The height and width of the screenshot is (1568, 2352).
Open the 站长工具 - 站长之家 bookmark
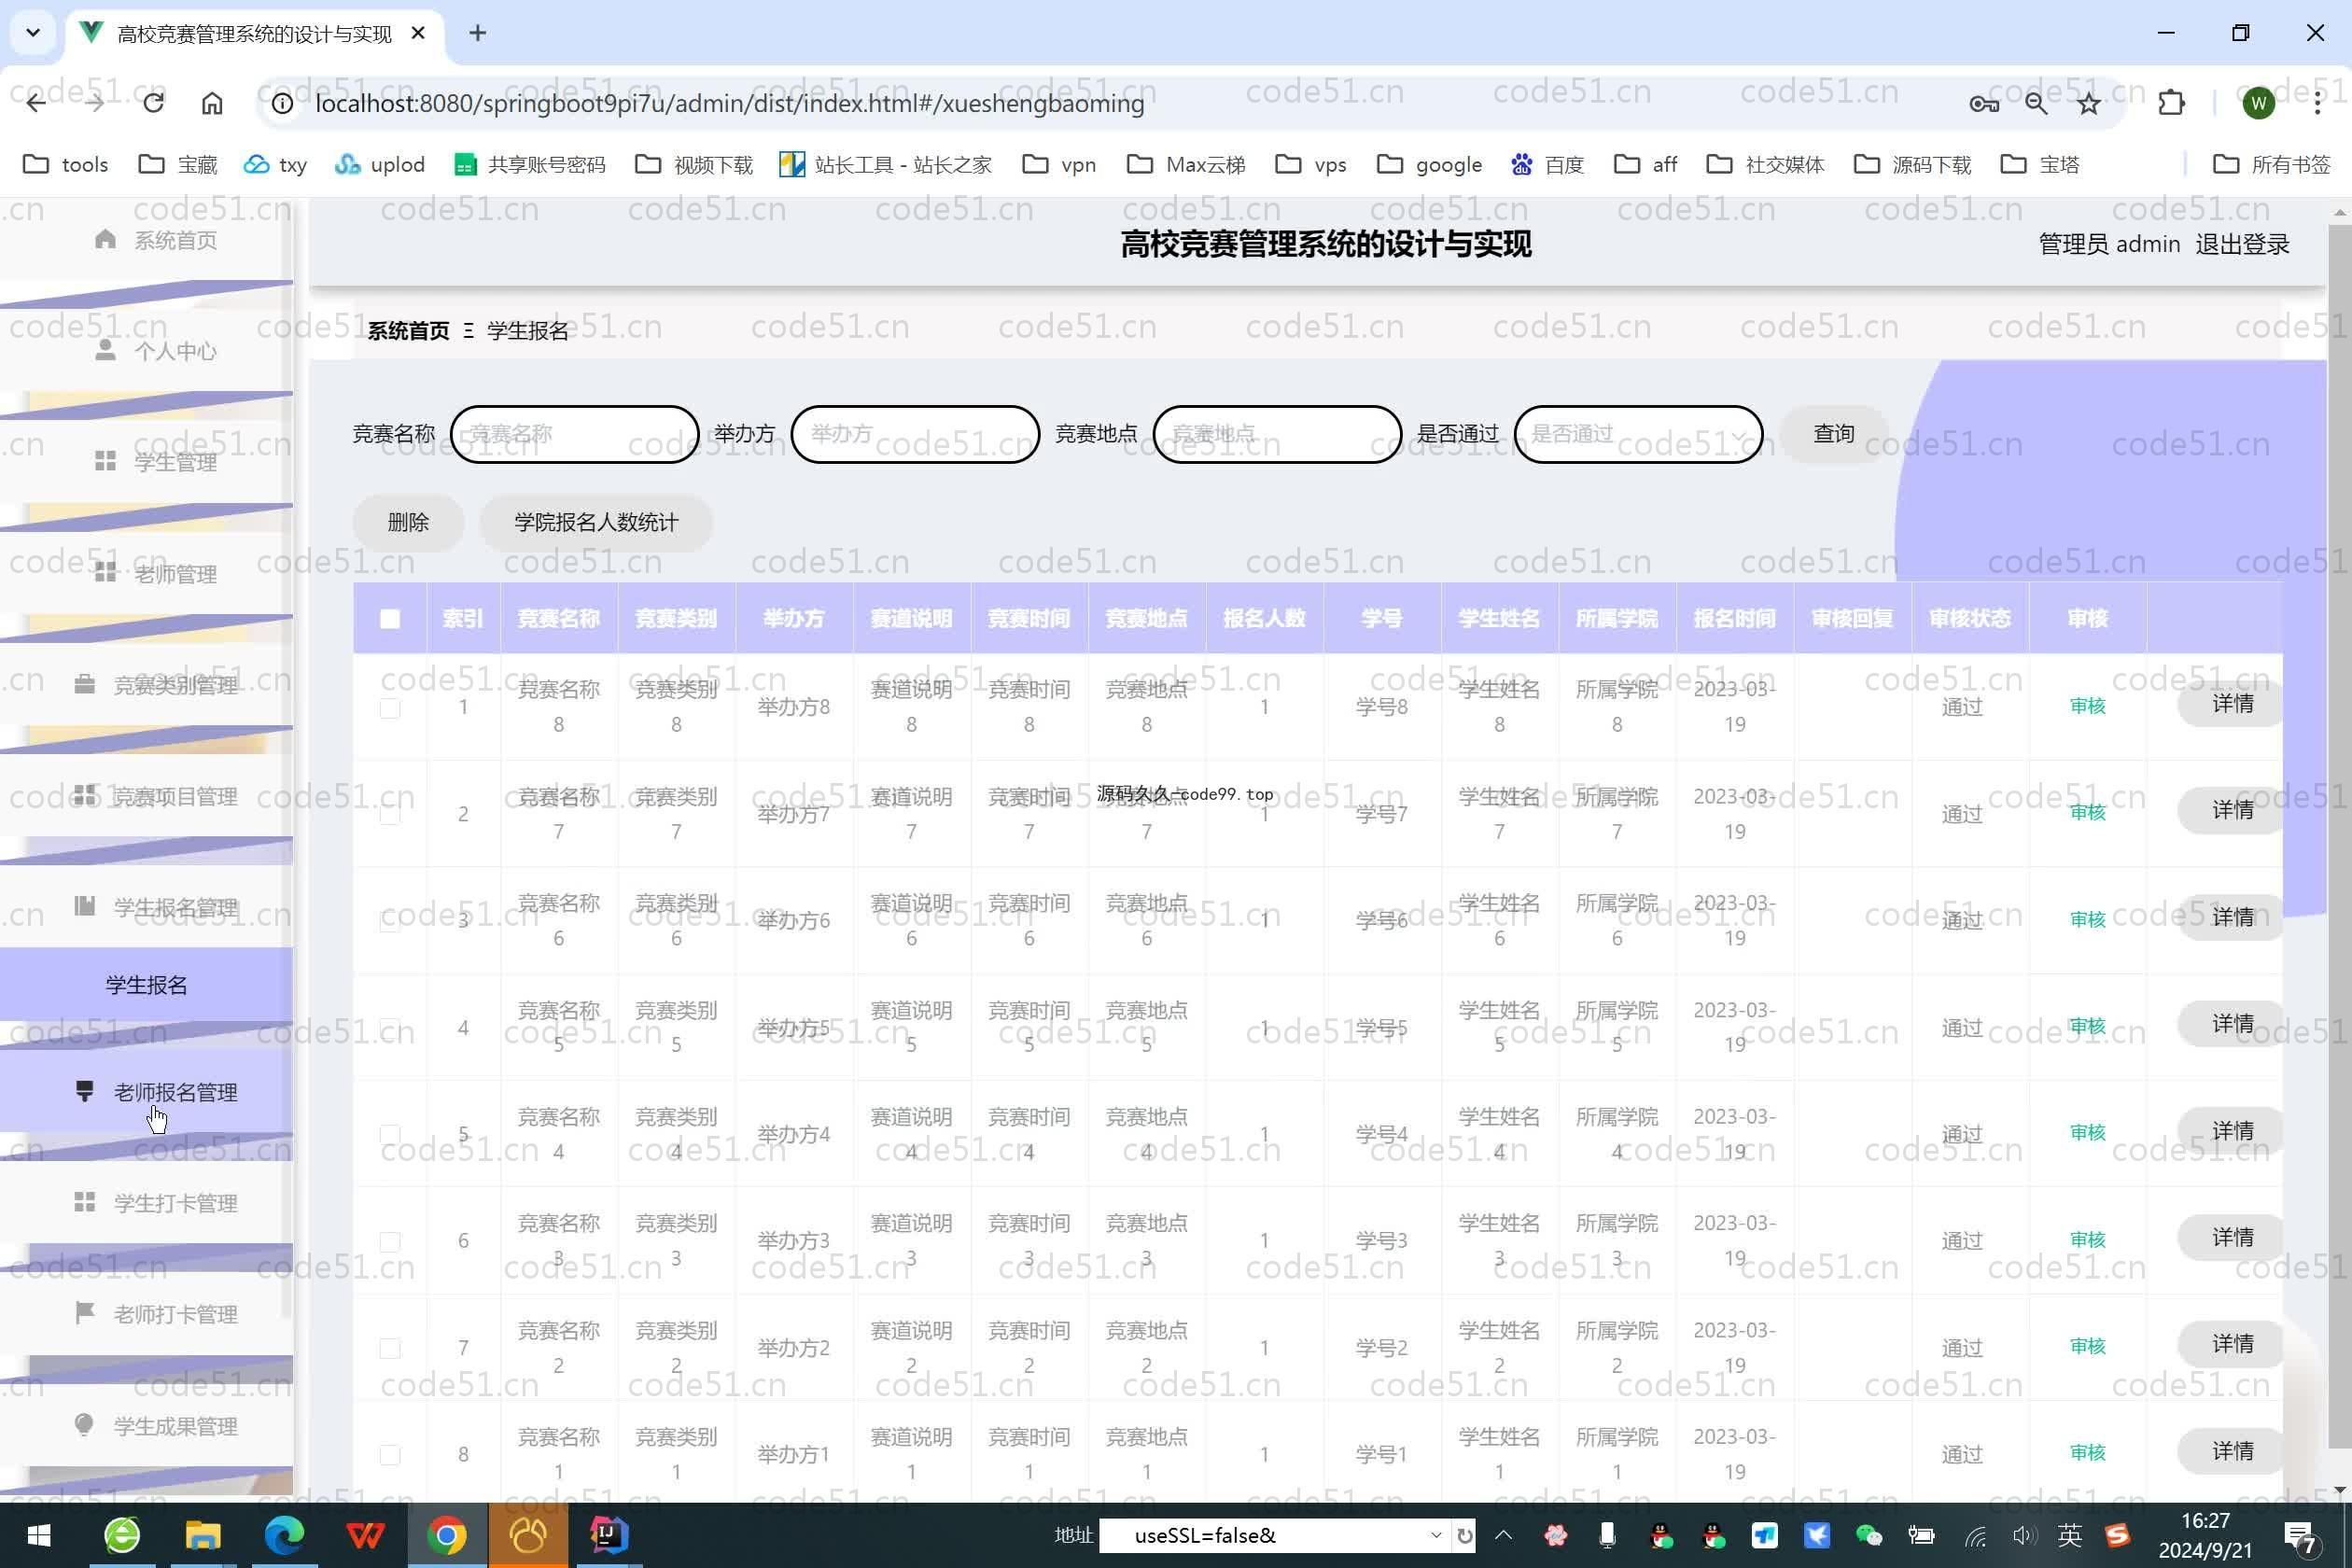click(885, 164)
